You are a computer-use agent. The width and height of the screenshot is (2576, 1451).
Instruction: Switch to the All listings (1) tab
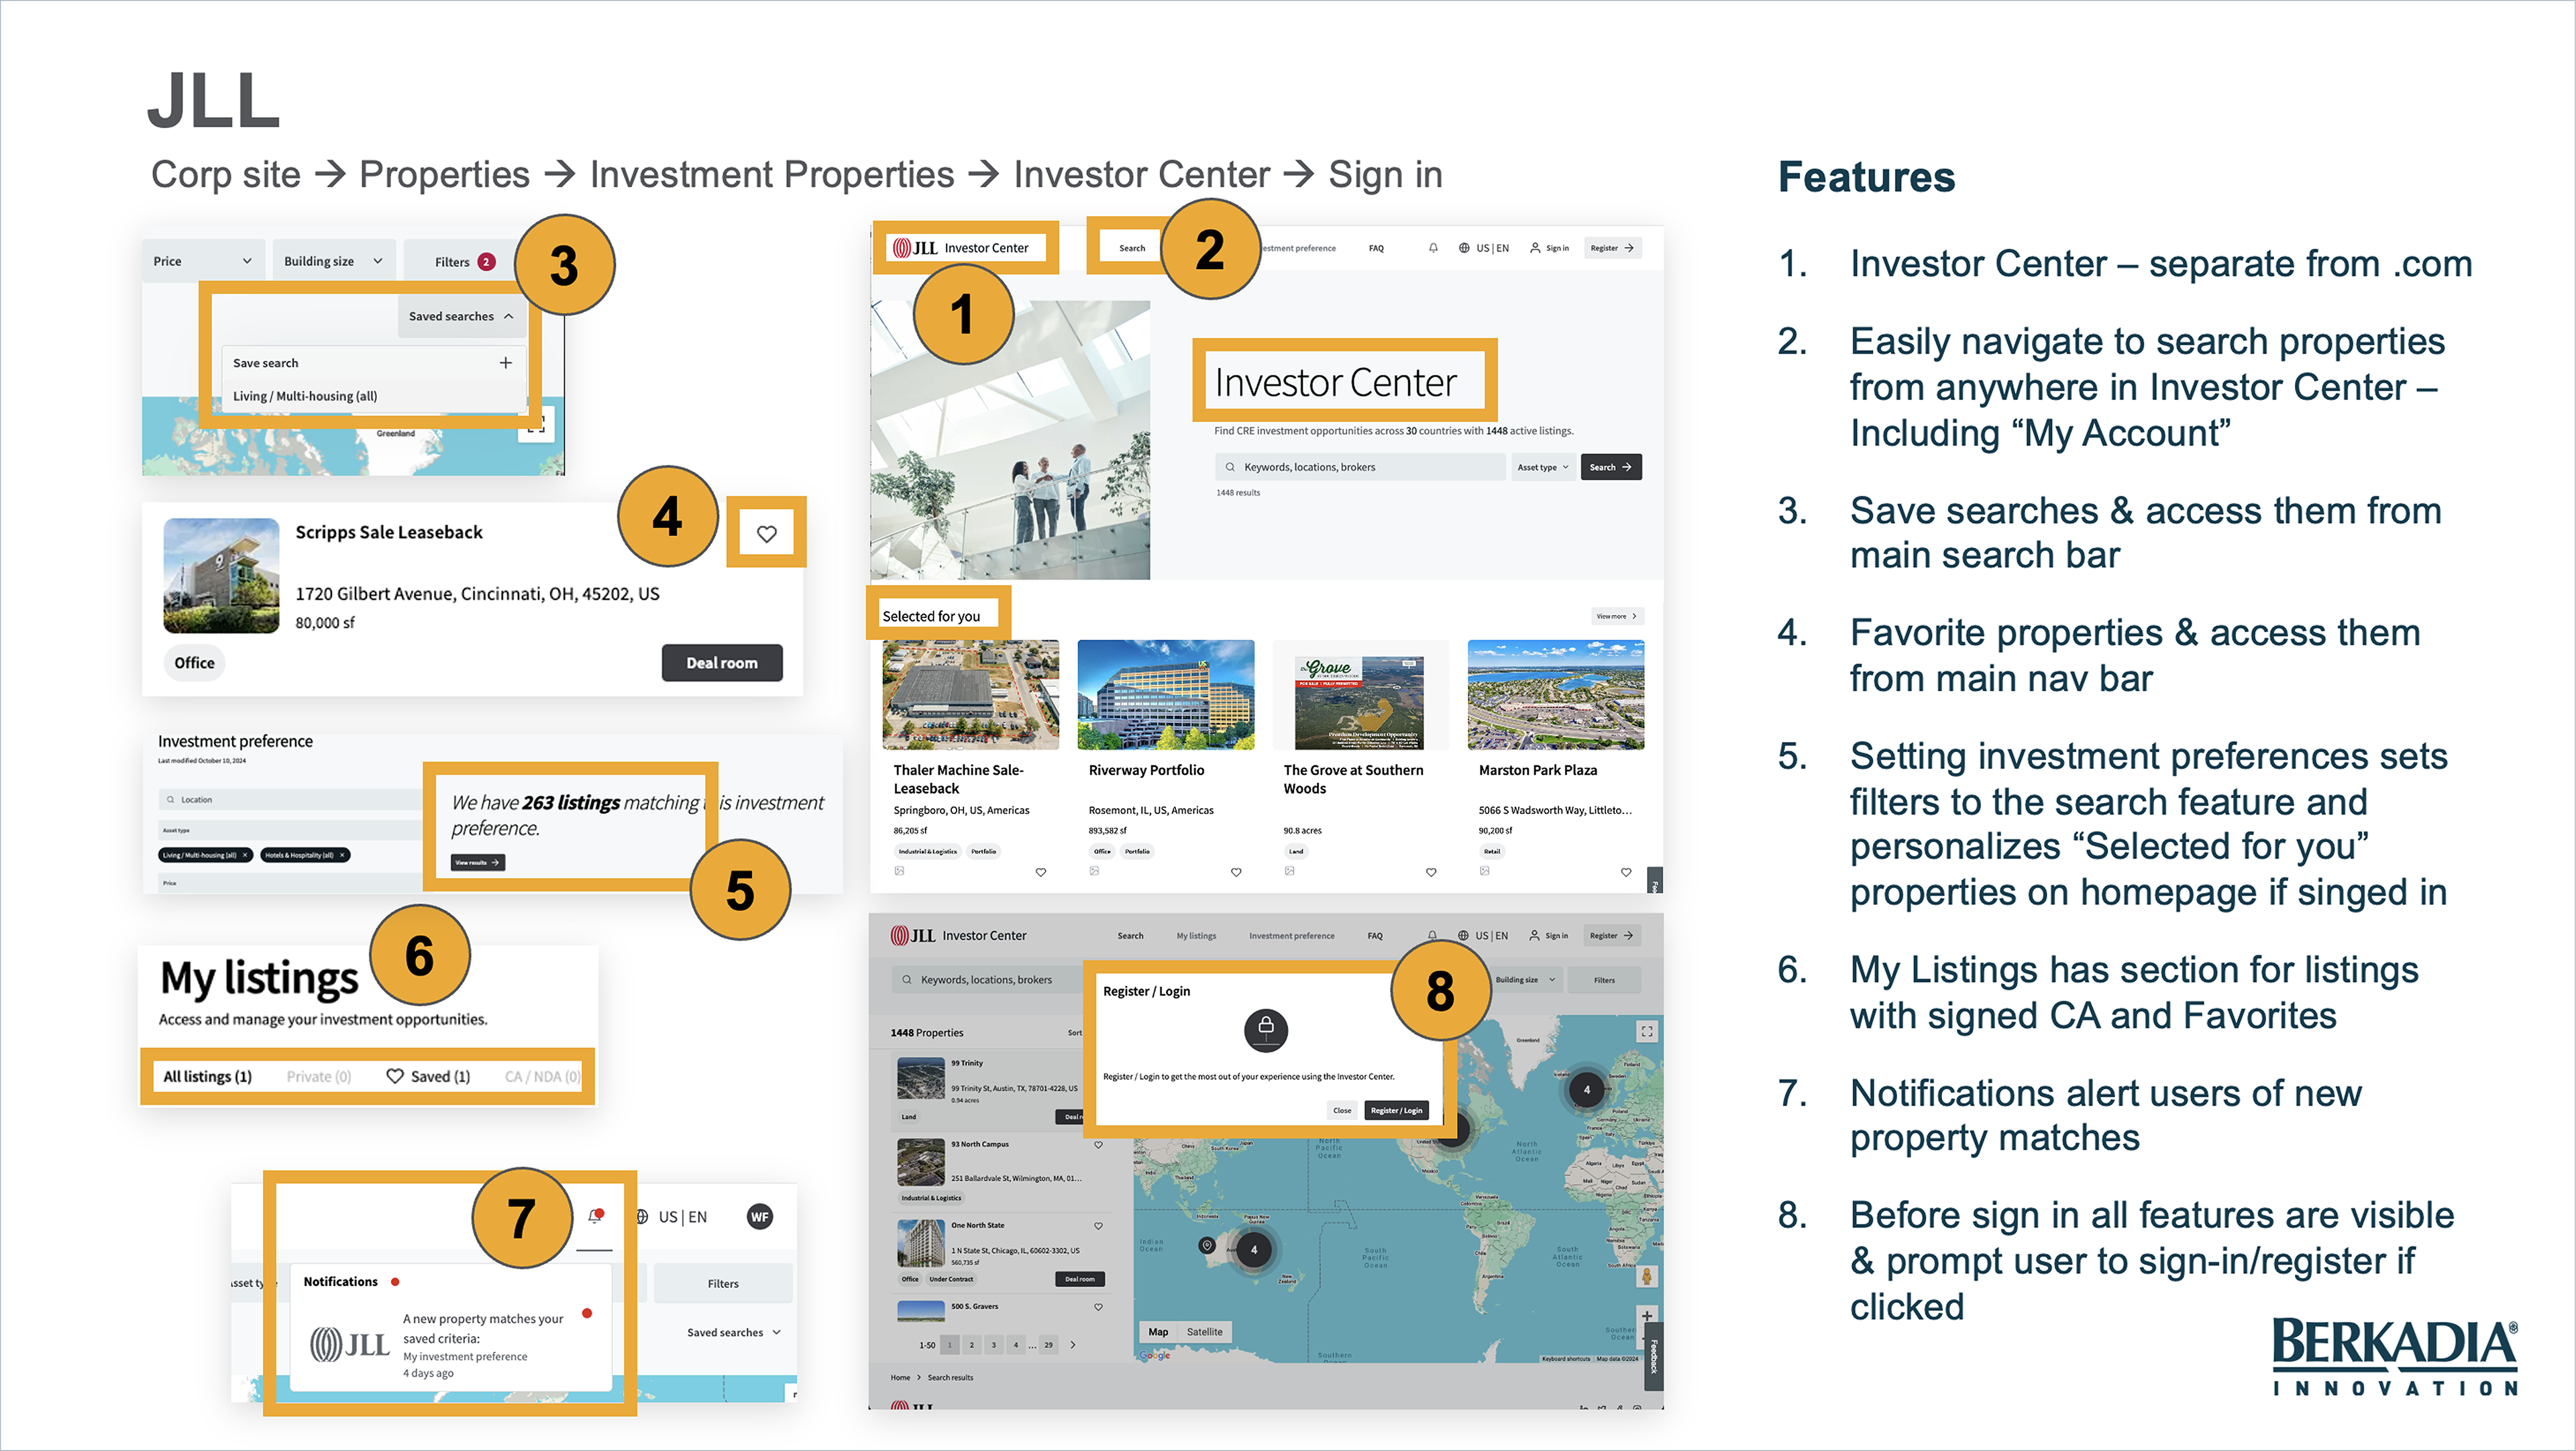pyautogui.click(x=207, y=1076)
